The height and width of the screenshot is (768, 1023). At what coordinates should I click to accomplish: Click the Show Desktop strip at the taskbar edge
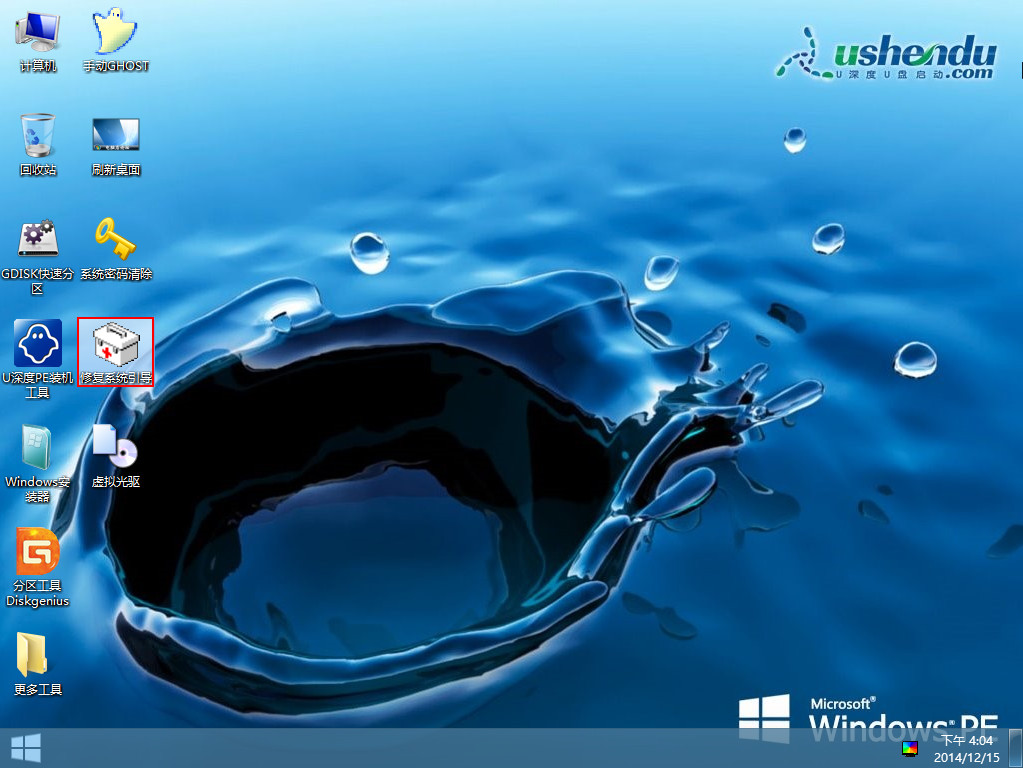[x=1015, y=748]
